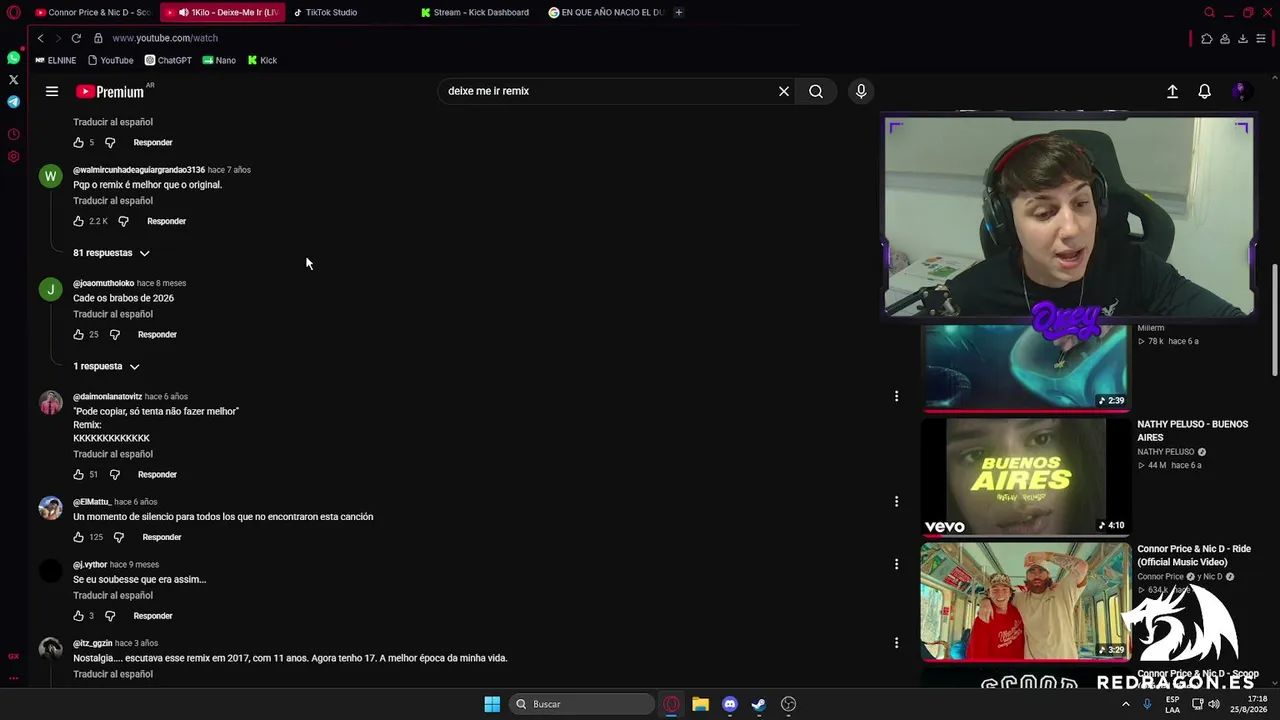Open the NATHY PELUSO - BUENOS AIRES title
1280x720 pixels.
tap(1192, 431)
